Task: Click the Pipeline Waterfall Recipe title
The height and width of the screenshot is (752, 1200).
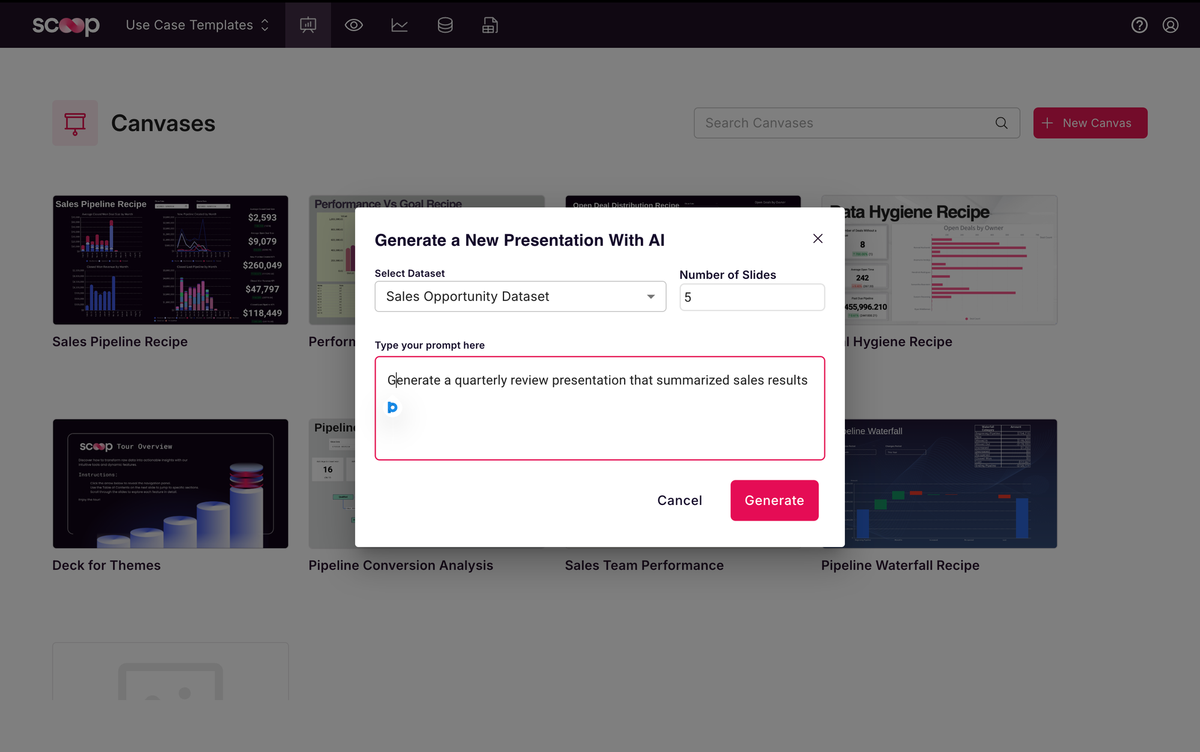Action: click(900, 566)
